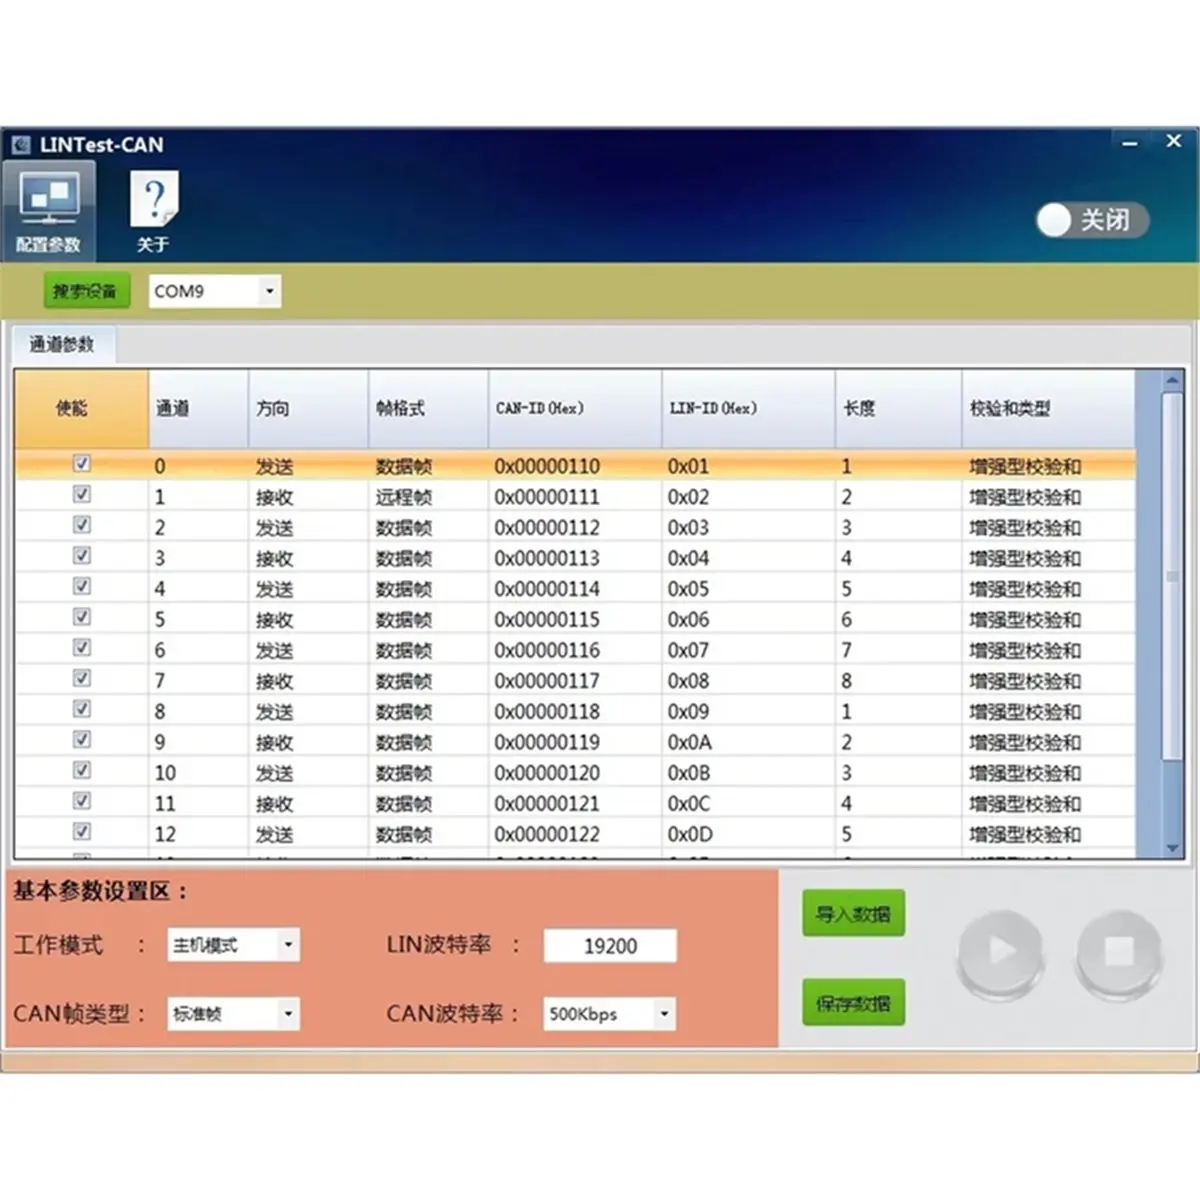Toggle the 关闭 connection switch
Screen dimensions: 1200x1200
tap(1091, 220)
